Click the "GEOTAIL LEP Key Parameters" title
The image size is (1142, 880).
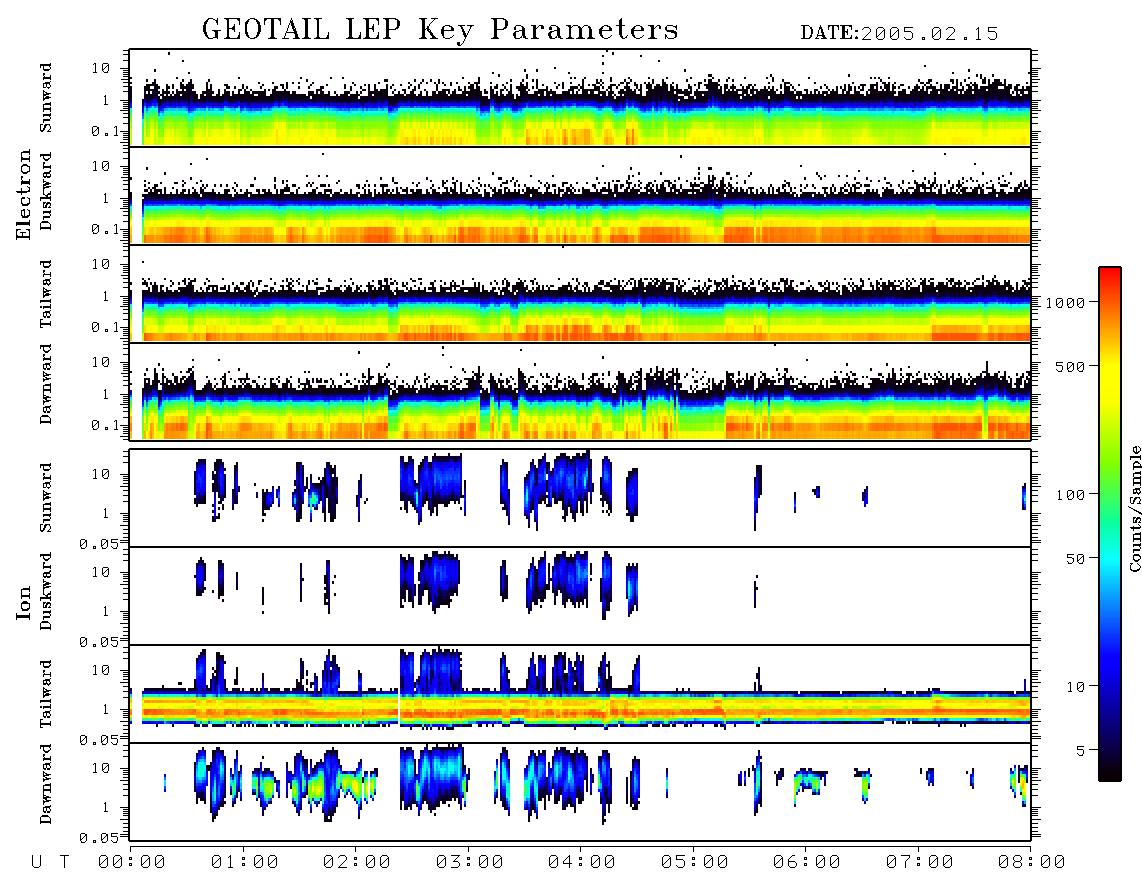(x=440, y=30)
